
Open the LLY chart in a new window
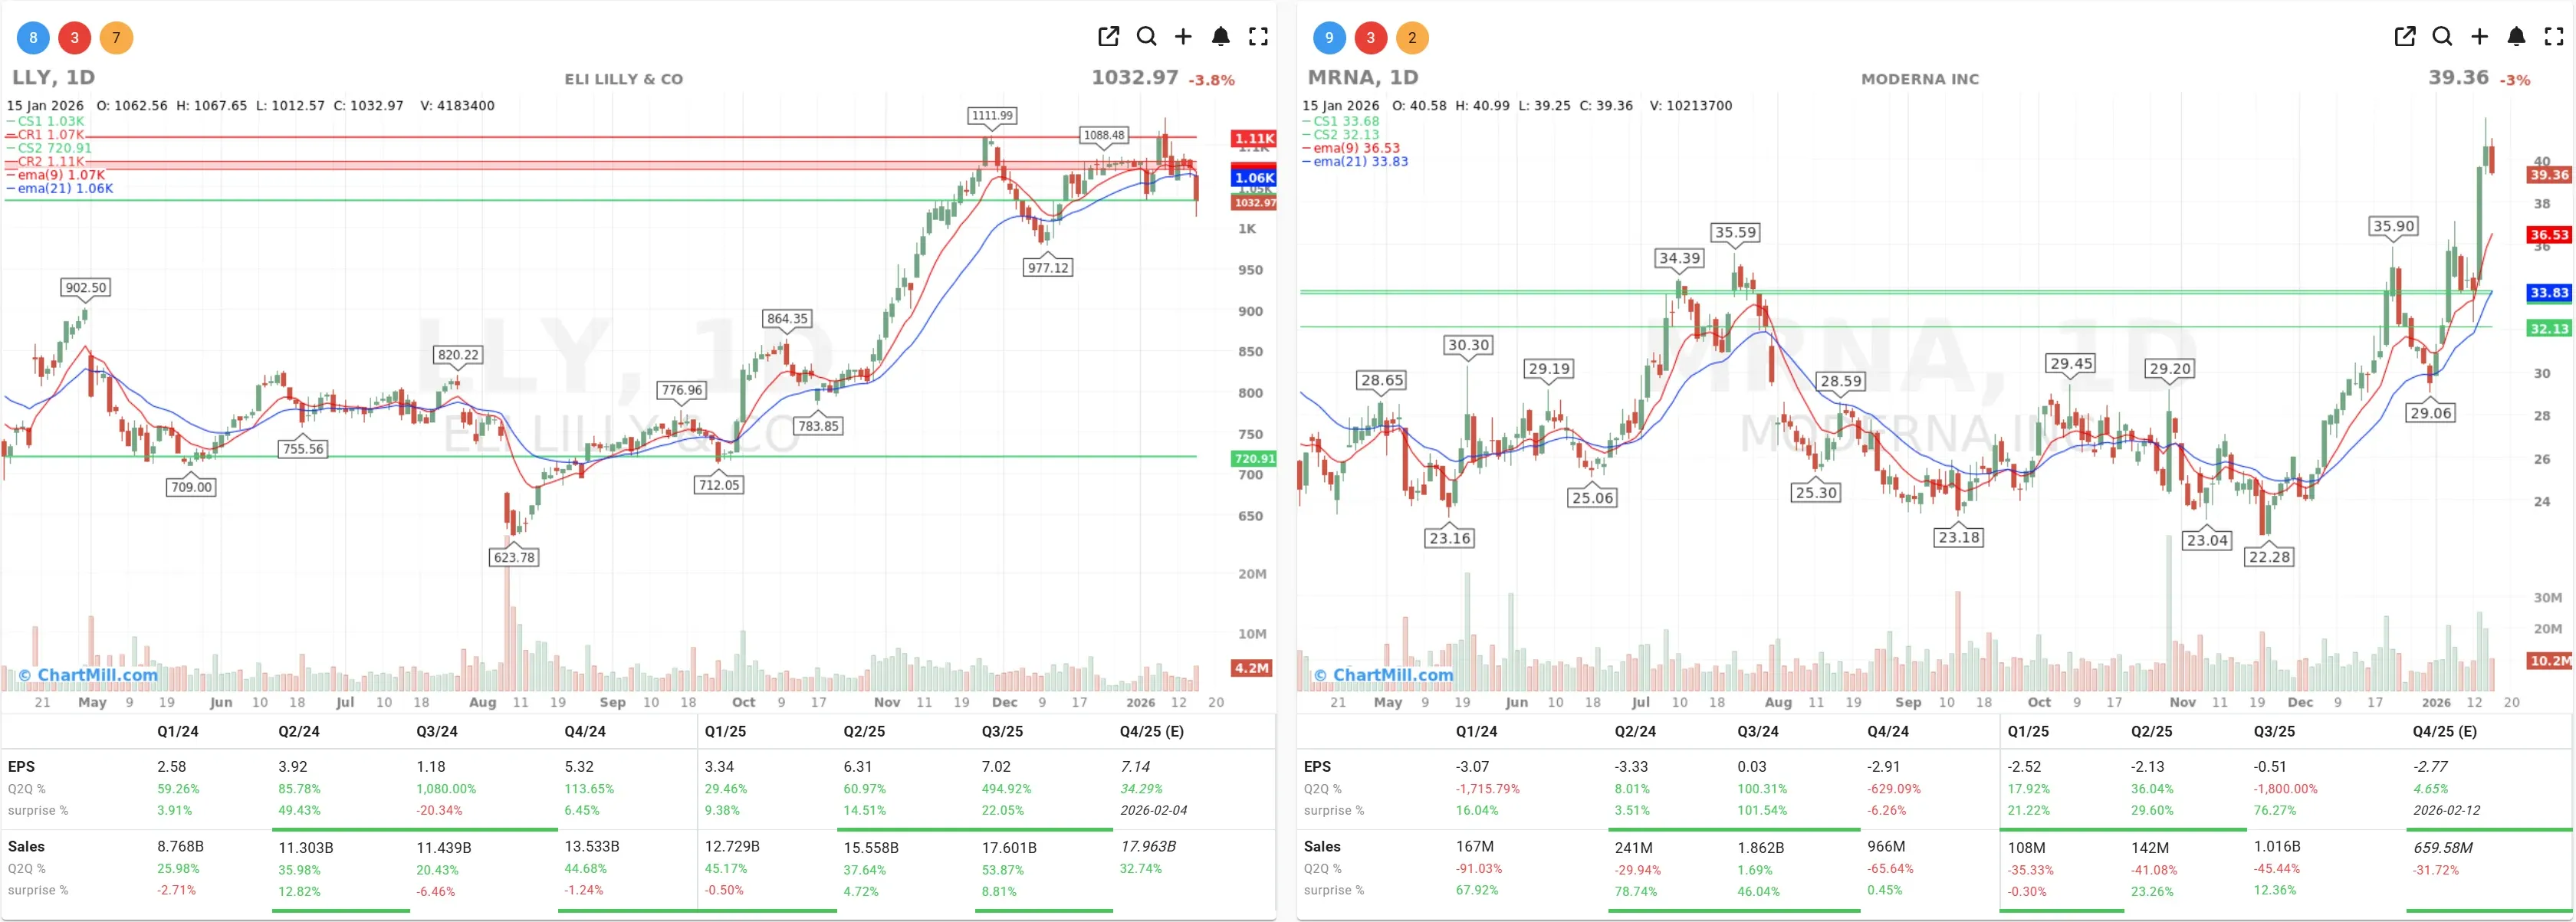point(1108,36)
